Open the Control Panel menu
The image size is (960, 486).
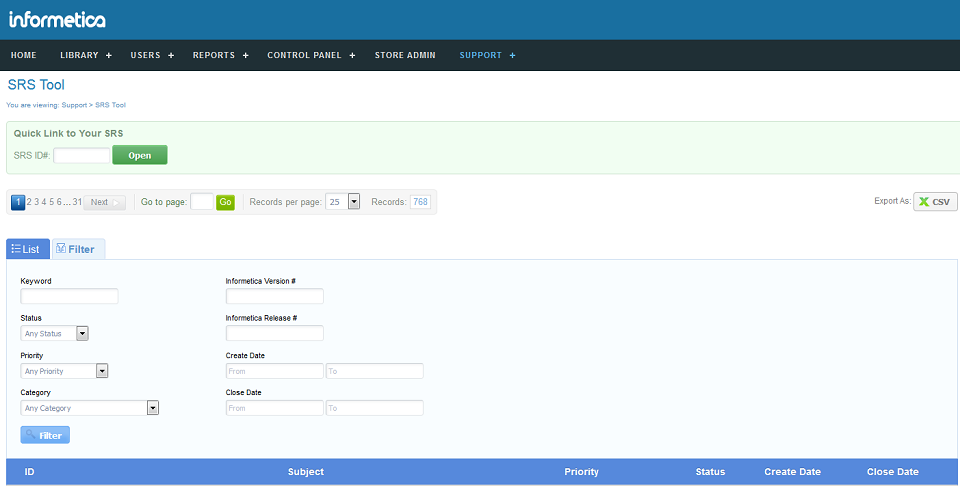tap(304, 55)
